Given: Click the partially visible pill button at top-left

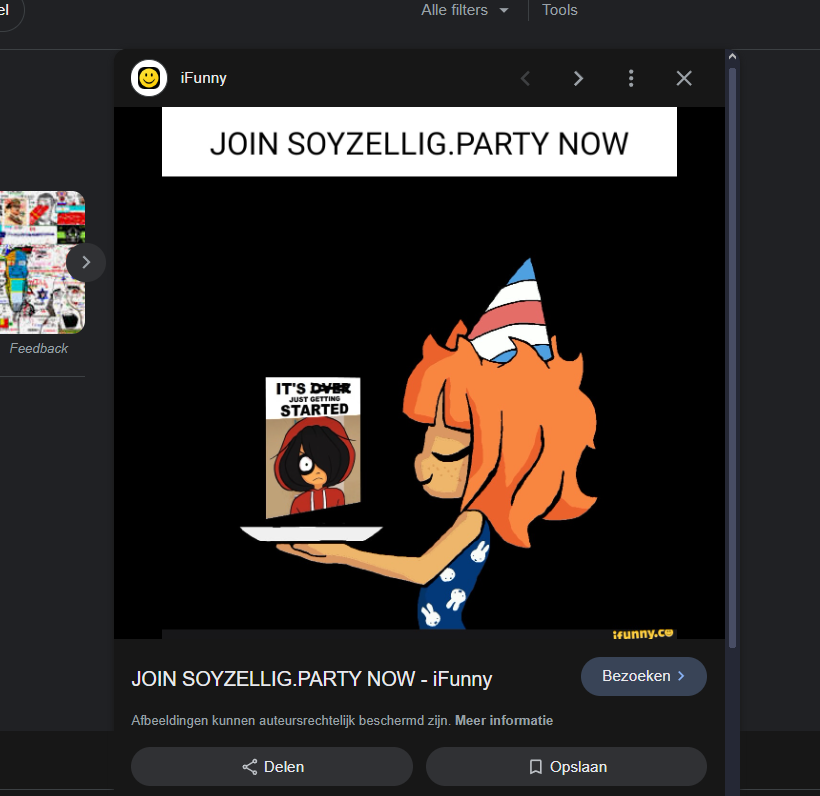Looking at the screenshot, I should pos(8,10).
